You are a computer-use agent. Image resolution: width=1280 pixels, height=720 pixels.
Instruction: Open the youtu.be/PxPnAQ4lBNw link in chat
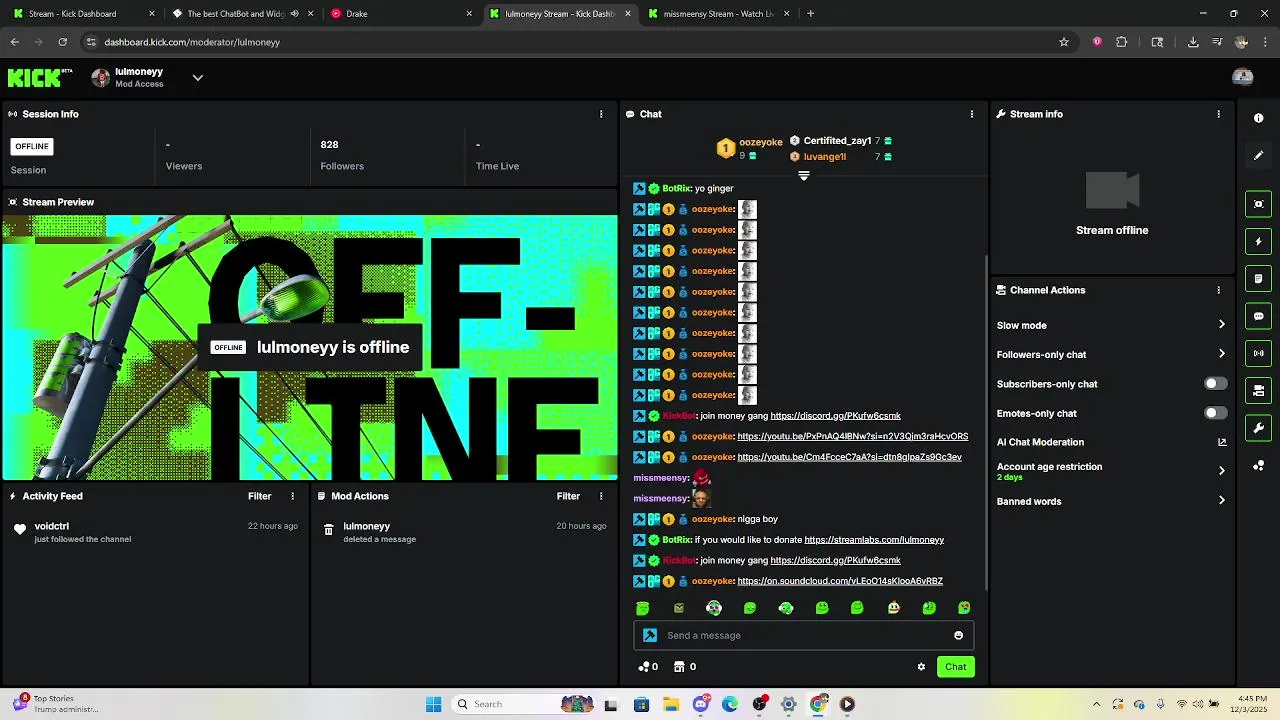852,437
